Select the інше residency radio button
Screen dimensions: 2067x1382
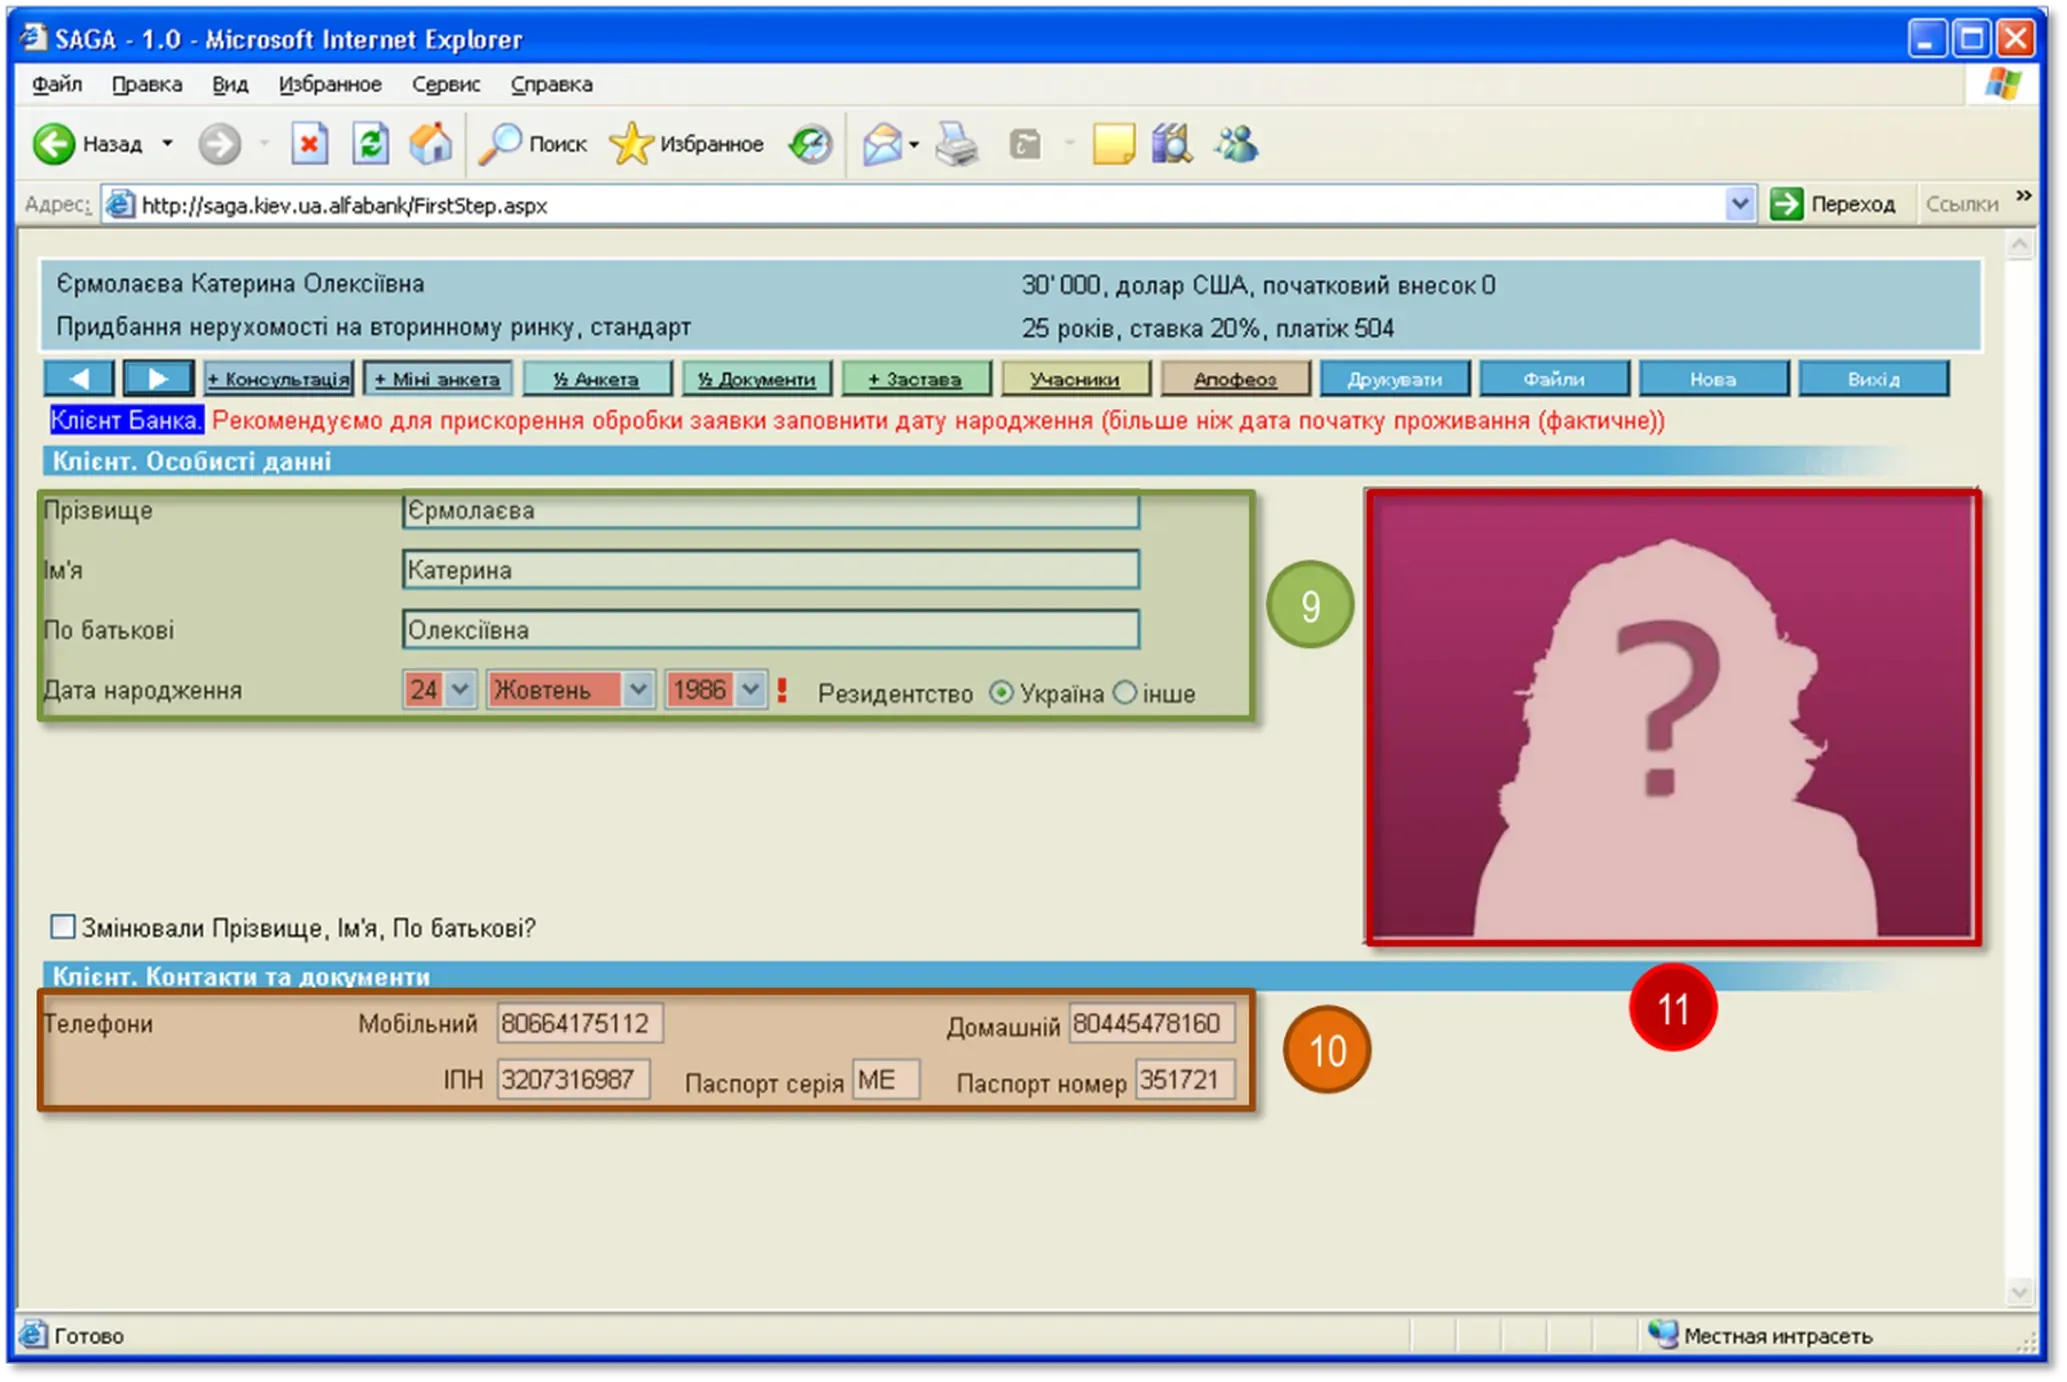coord(1125,693)
